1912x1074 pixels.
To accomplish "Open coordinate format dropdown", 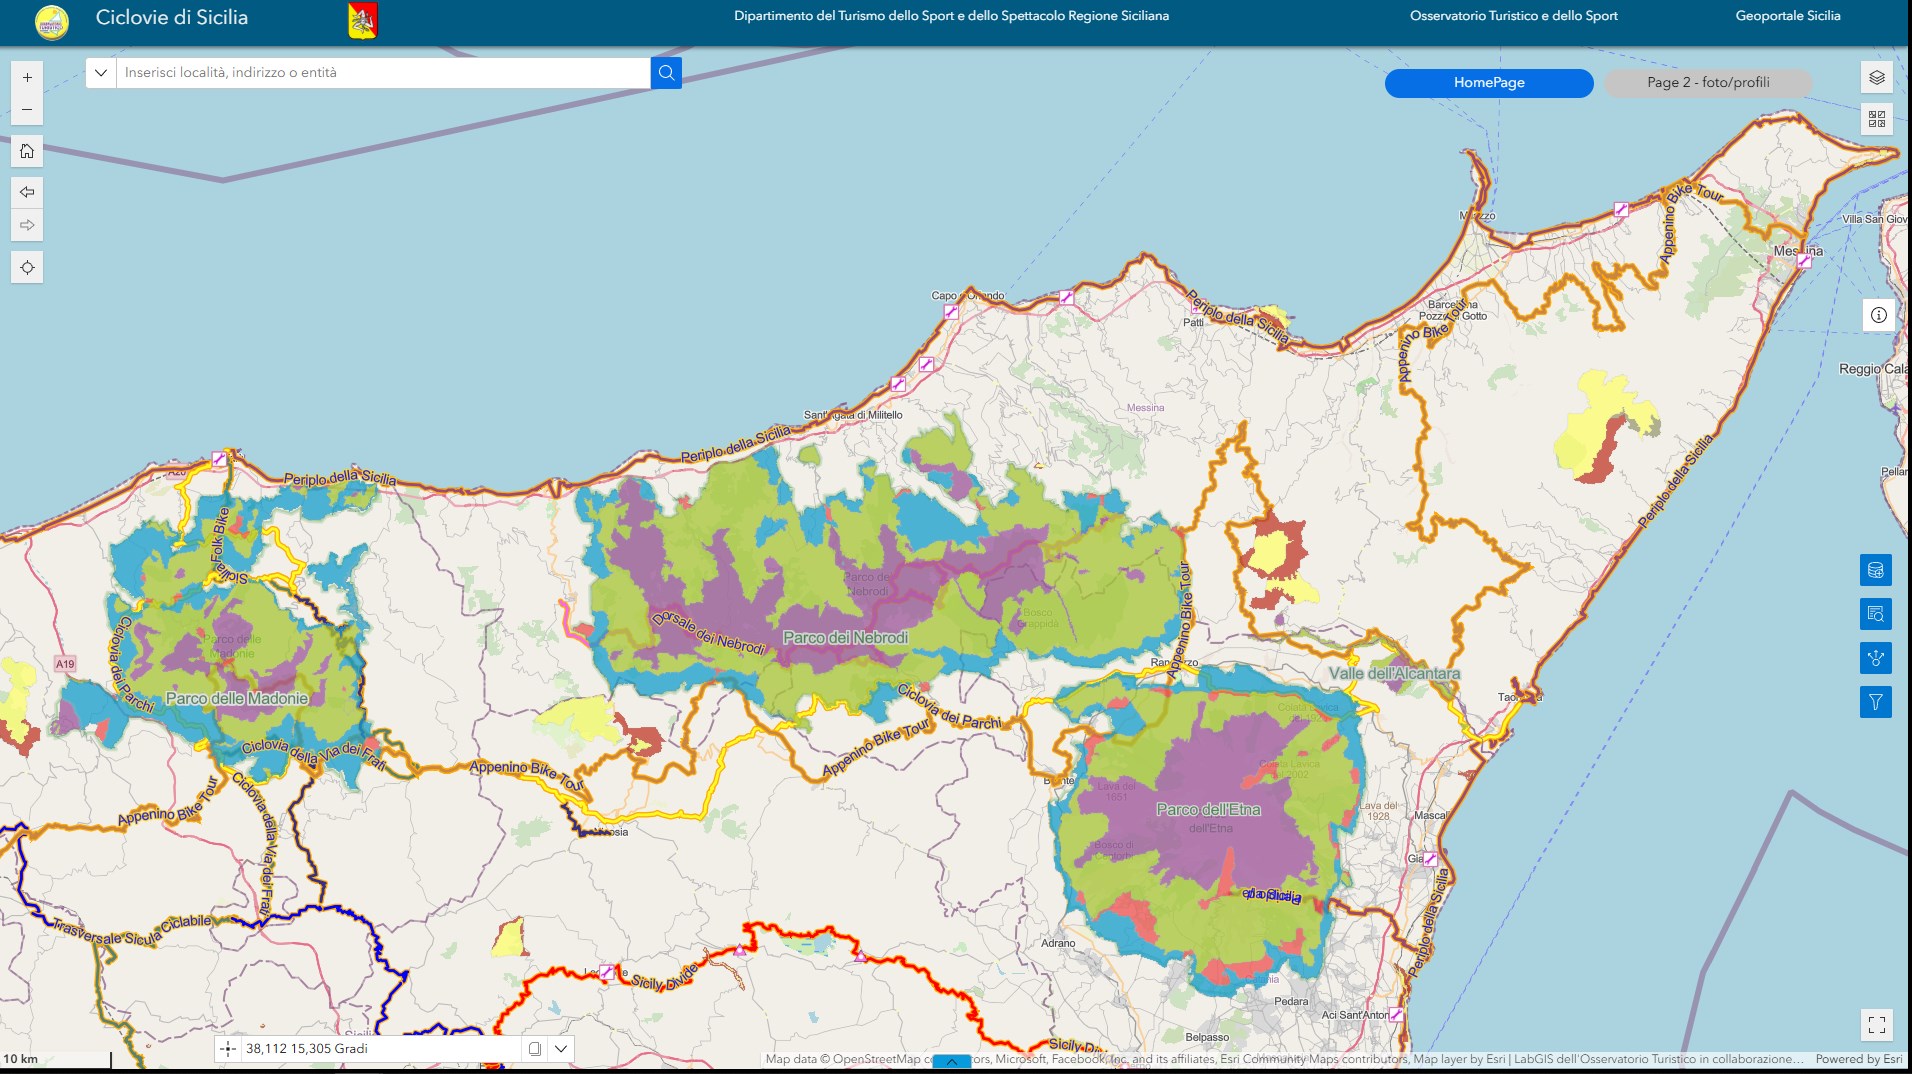I will pyautogui.click(x=562, y=1049).
